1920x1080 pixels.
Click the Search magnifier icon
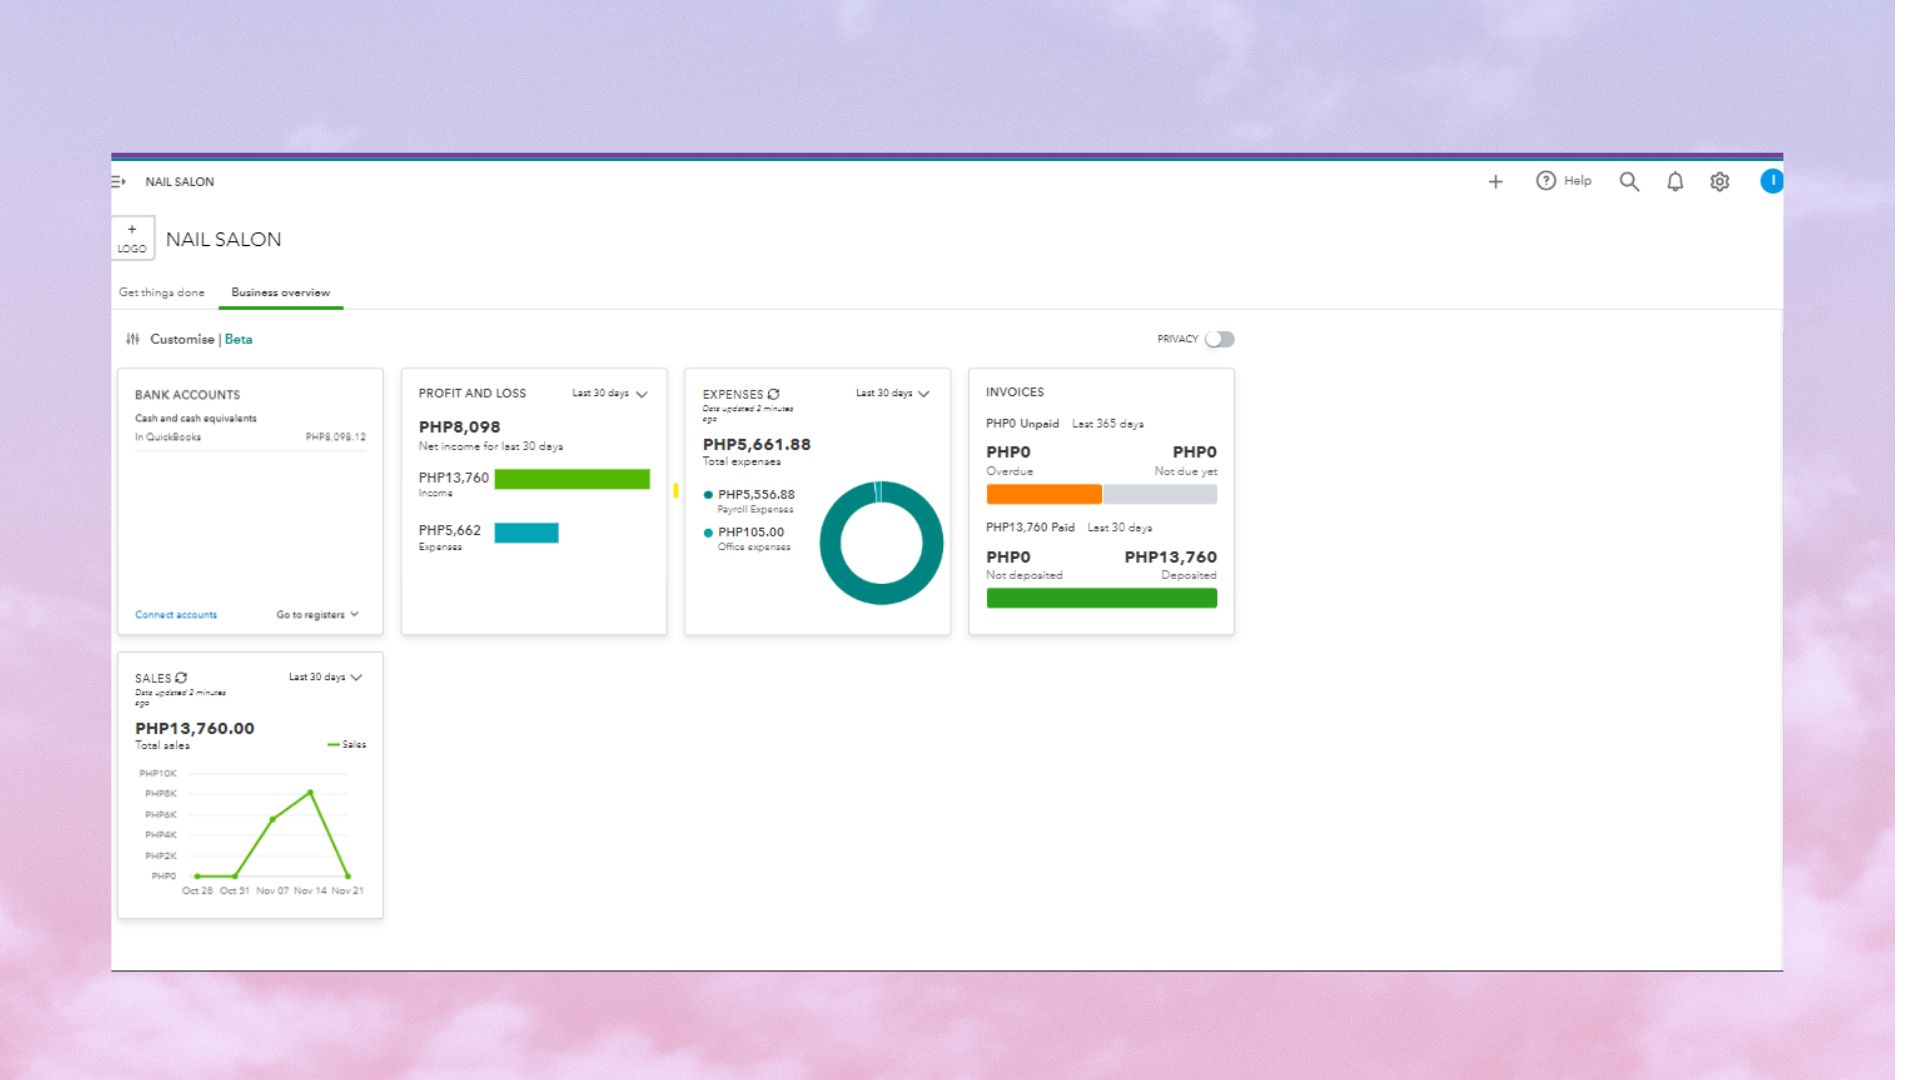pos(1629,182)
